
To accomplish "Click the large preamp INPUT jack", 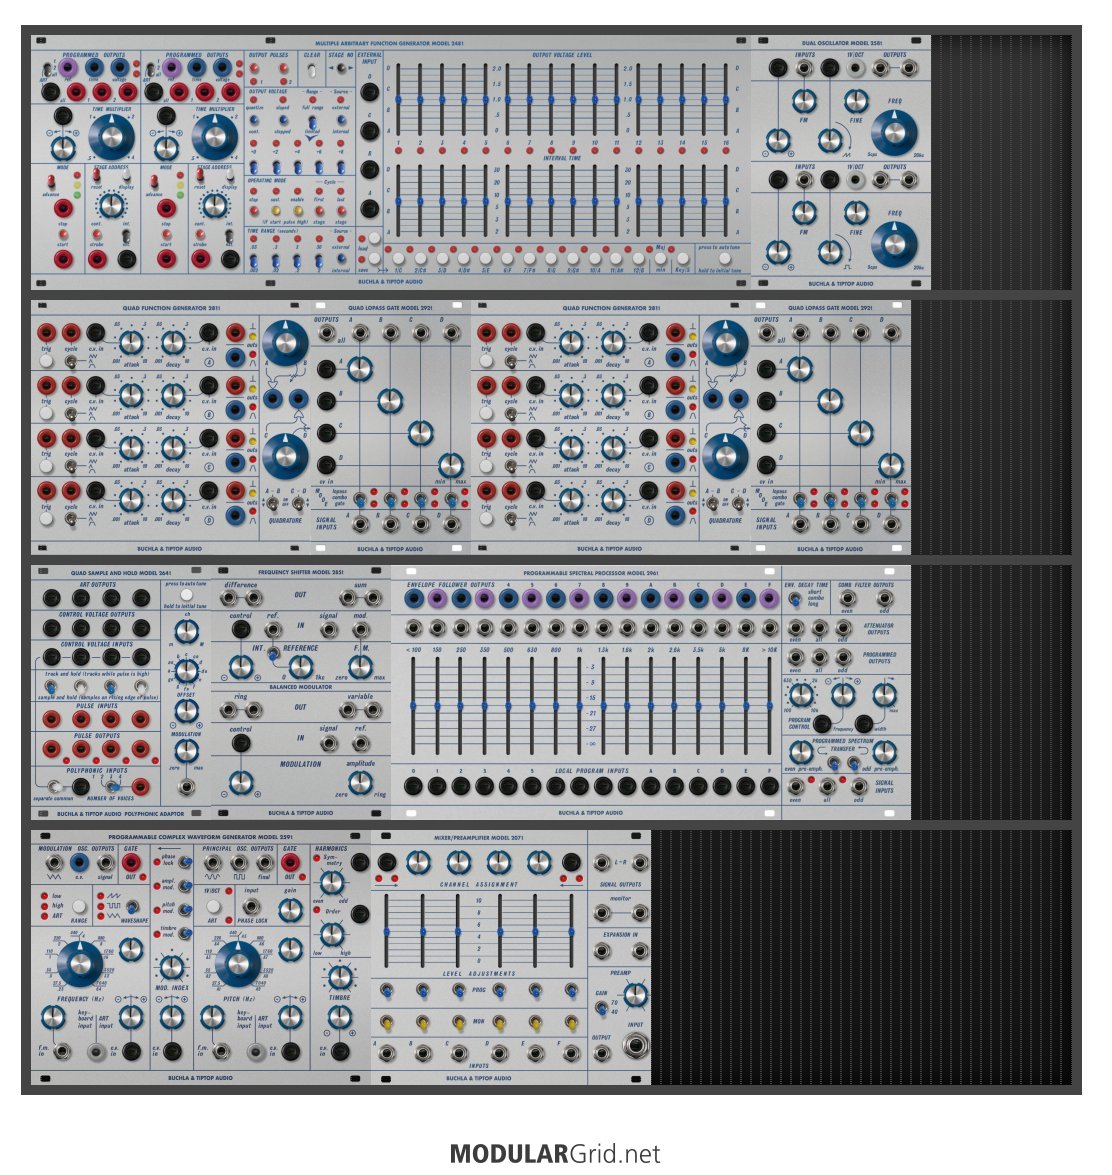I will tap(635, 1045).
